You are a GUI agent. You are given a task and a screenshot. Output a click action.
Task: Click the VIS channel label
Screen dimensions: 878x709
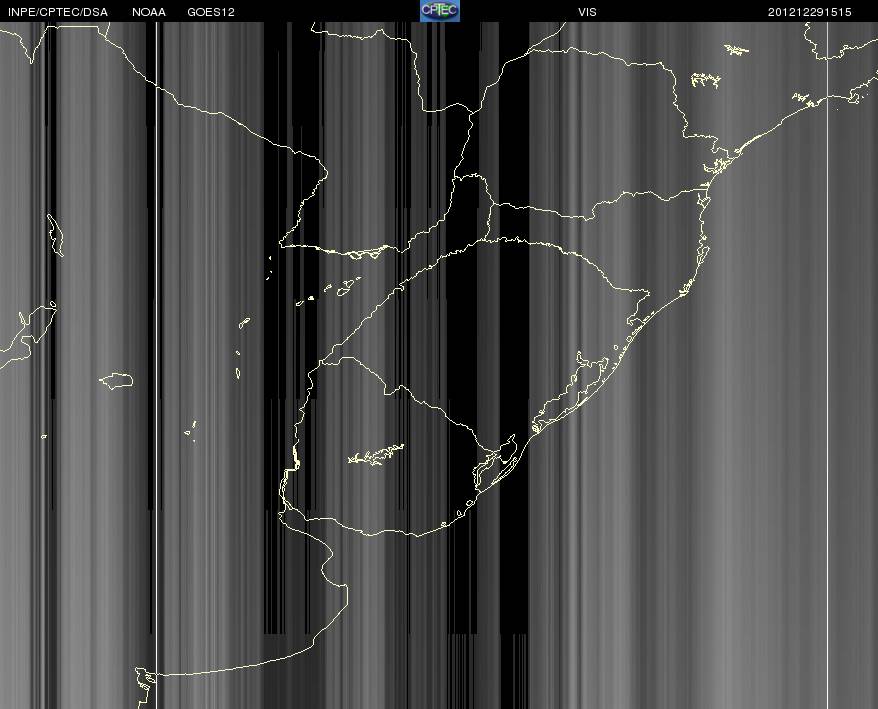587,12
